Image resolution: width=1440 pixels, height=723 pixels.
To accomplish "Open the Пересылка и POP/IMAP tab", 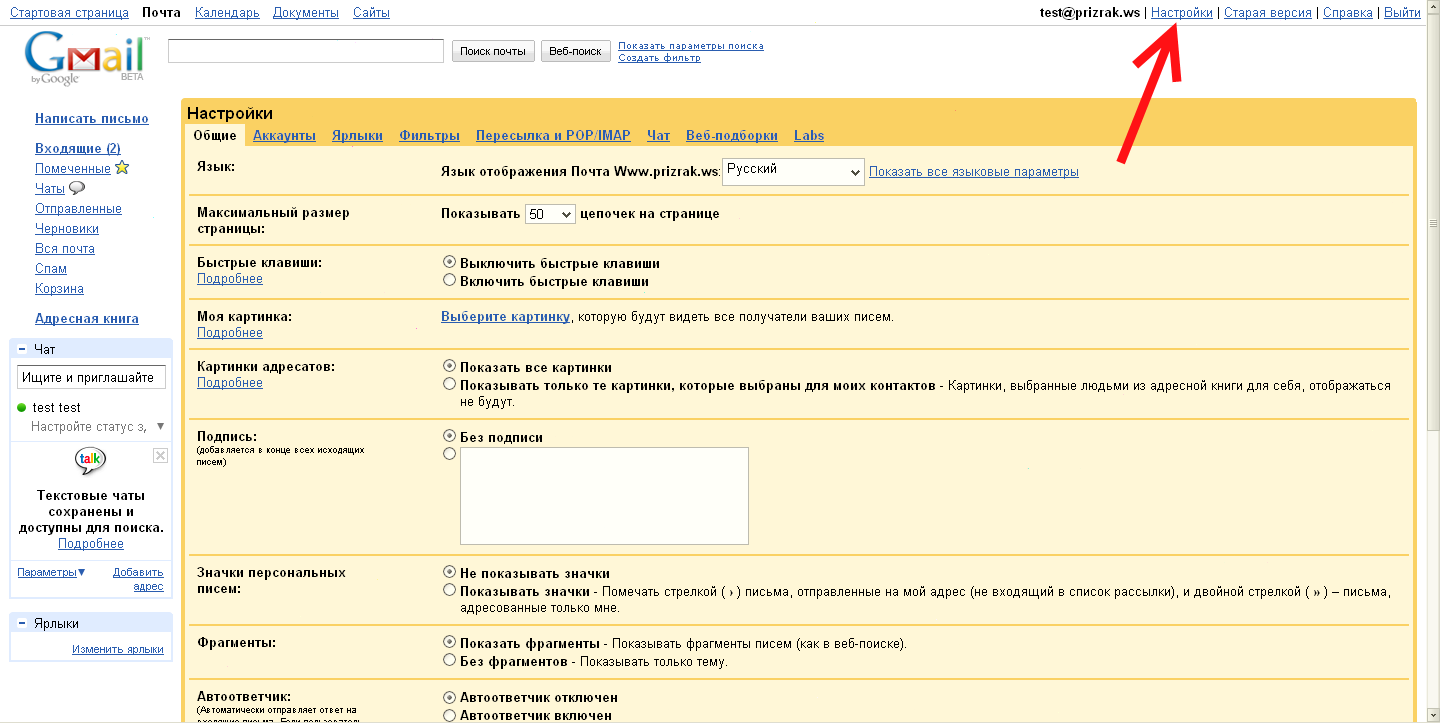I will 553,135.
